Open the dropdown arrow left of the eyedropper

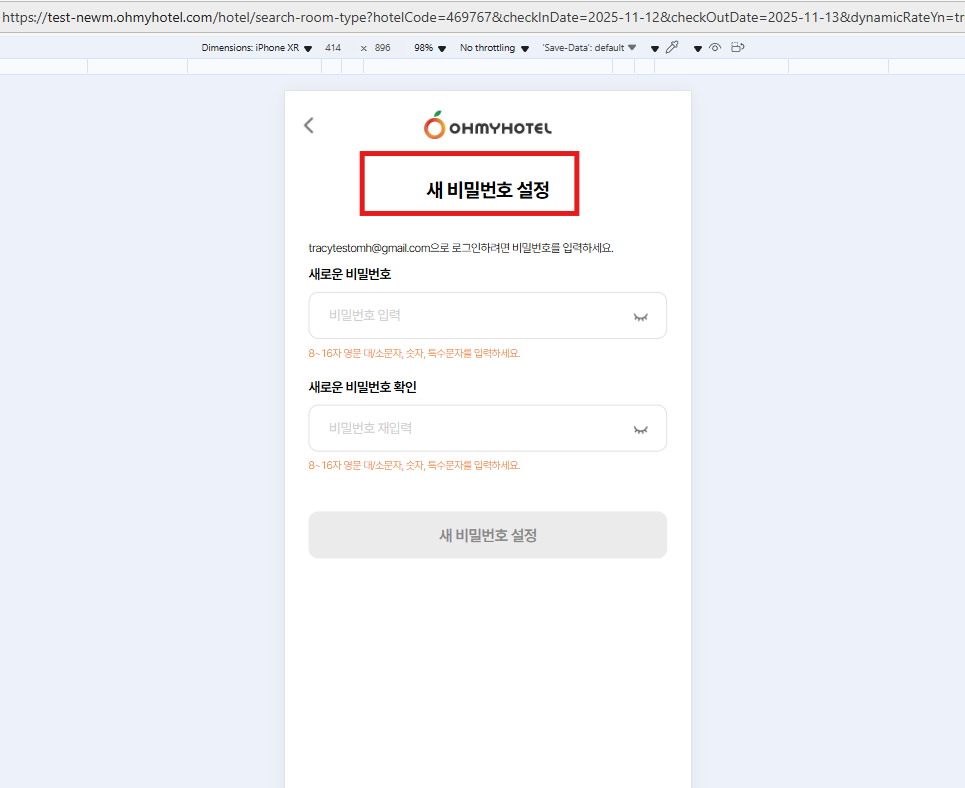(x=655, y=49)
